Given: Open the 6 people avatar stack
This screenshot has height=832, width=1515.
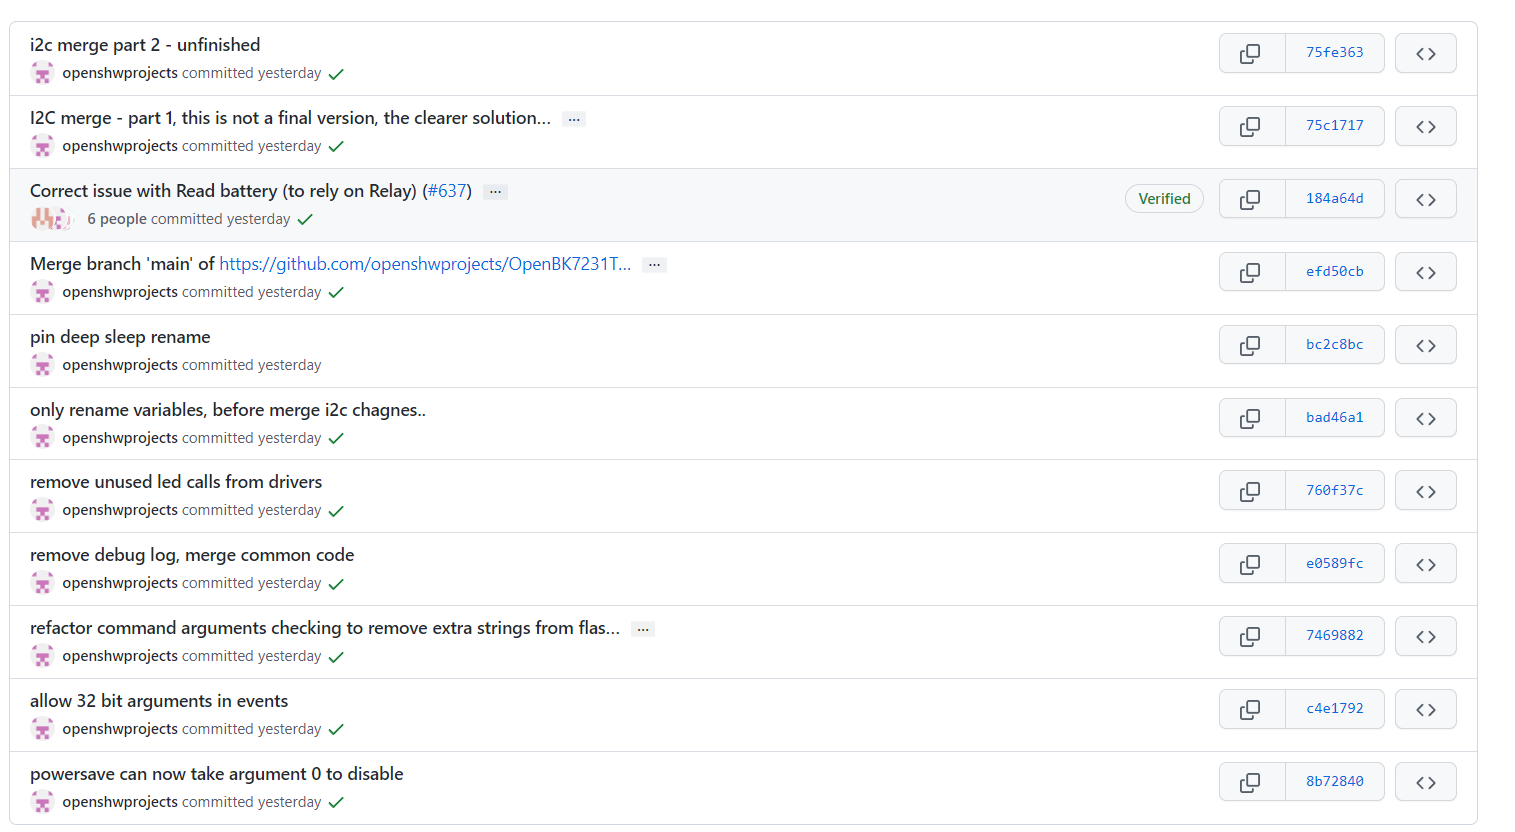Looking at the screenshot, I should [x=50, y=219].
